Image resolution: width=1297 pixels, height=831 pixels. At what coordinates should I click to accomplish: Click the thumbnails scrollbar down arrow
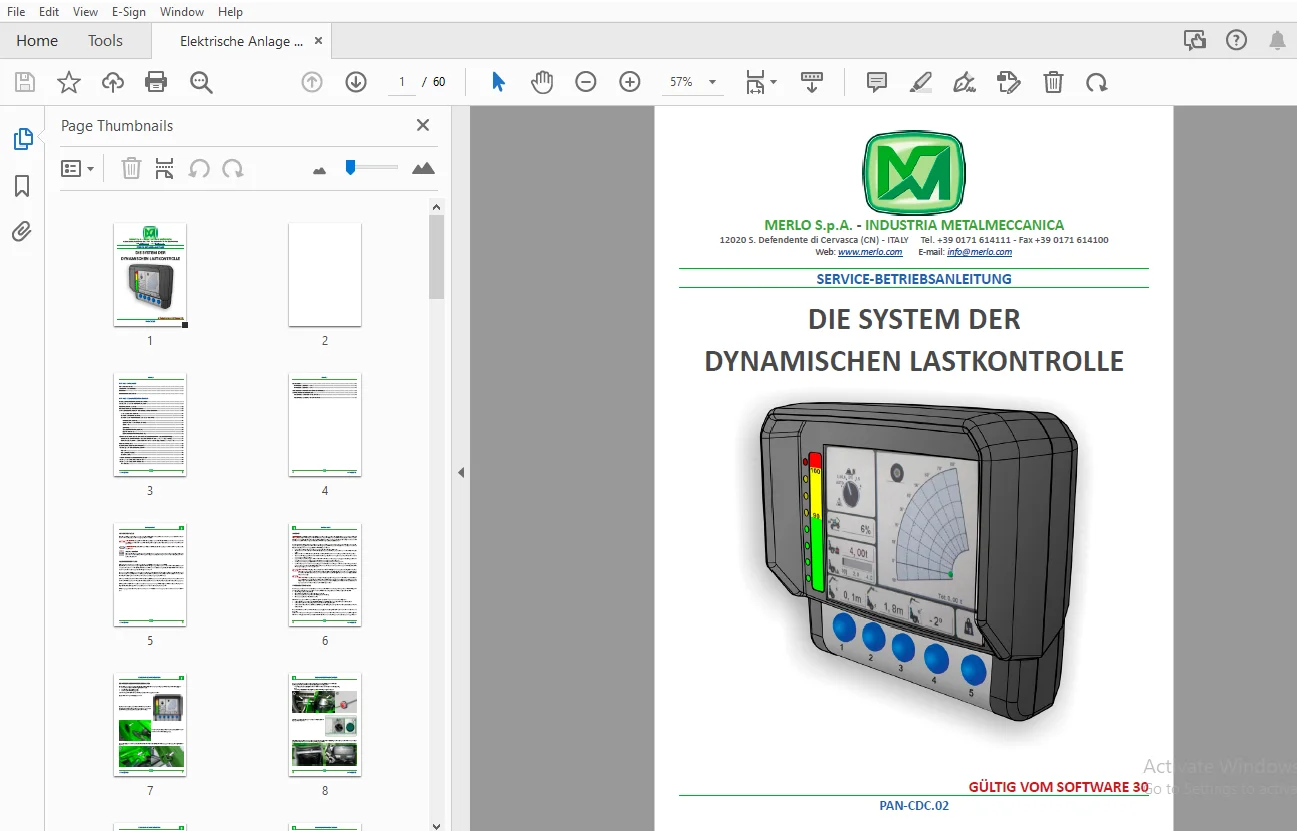tap(436, 825)
